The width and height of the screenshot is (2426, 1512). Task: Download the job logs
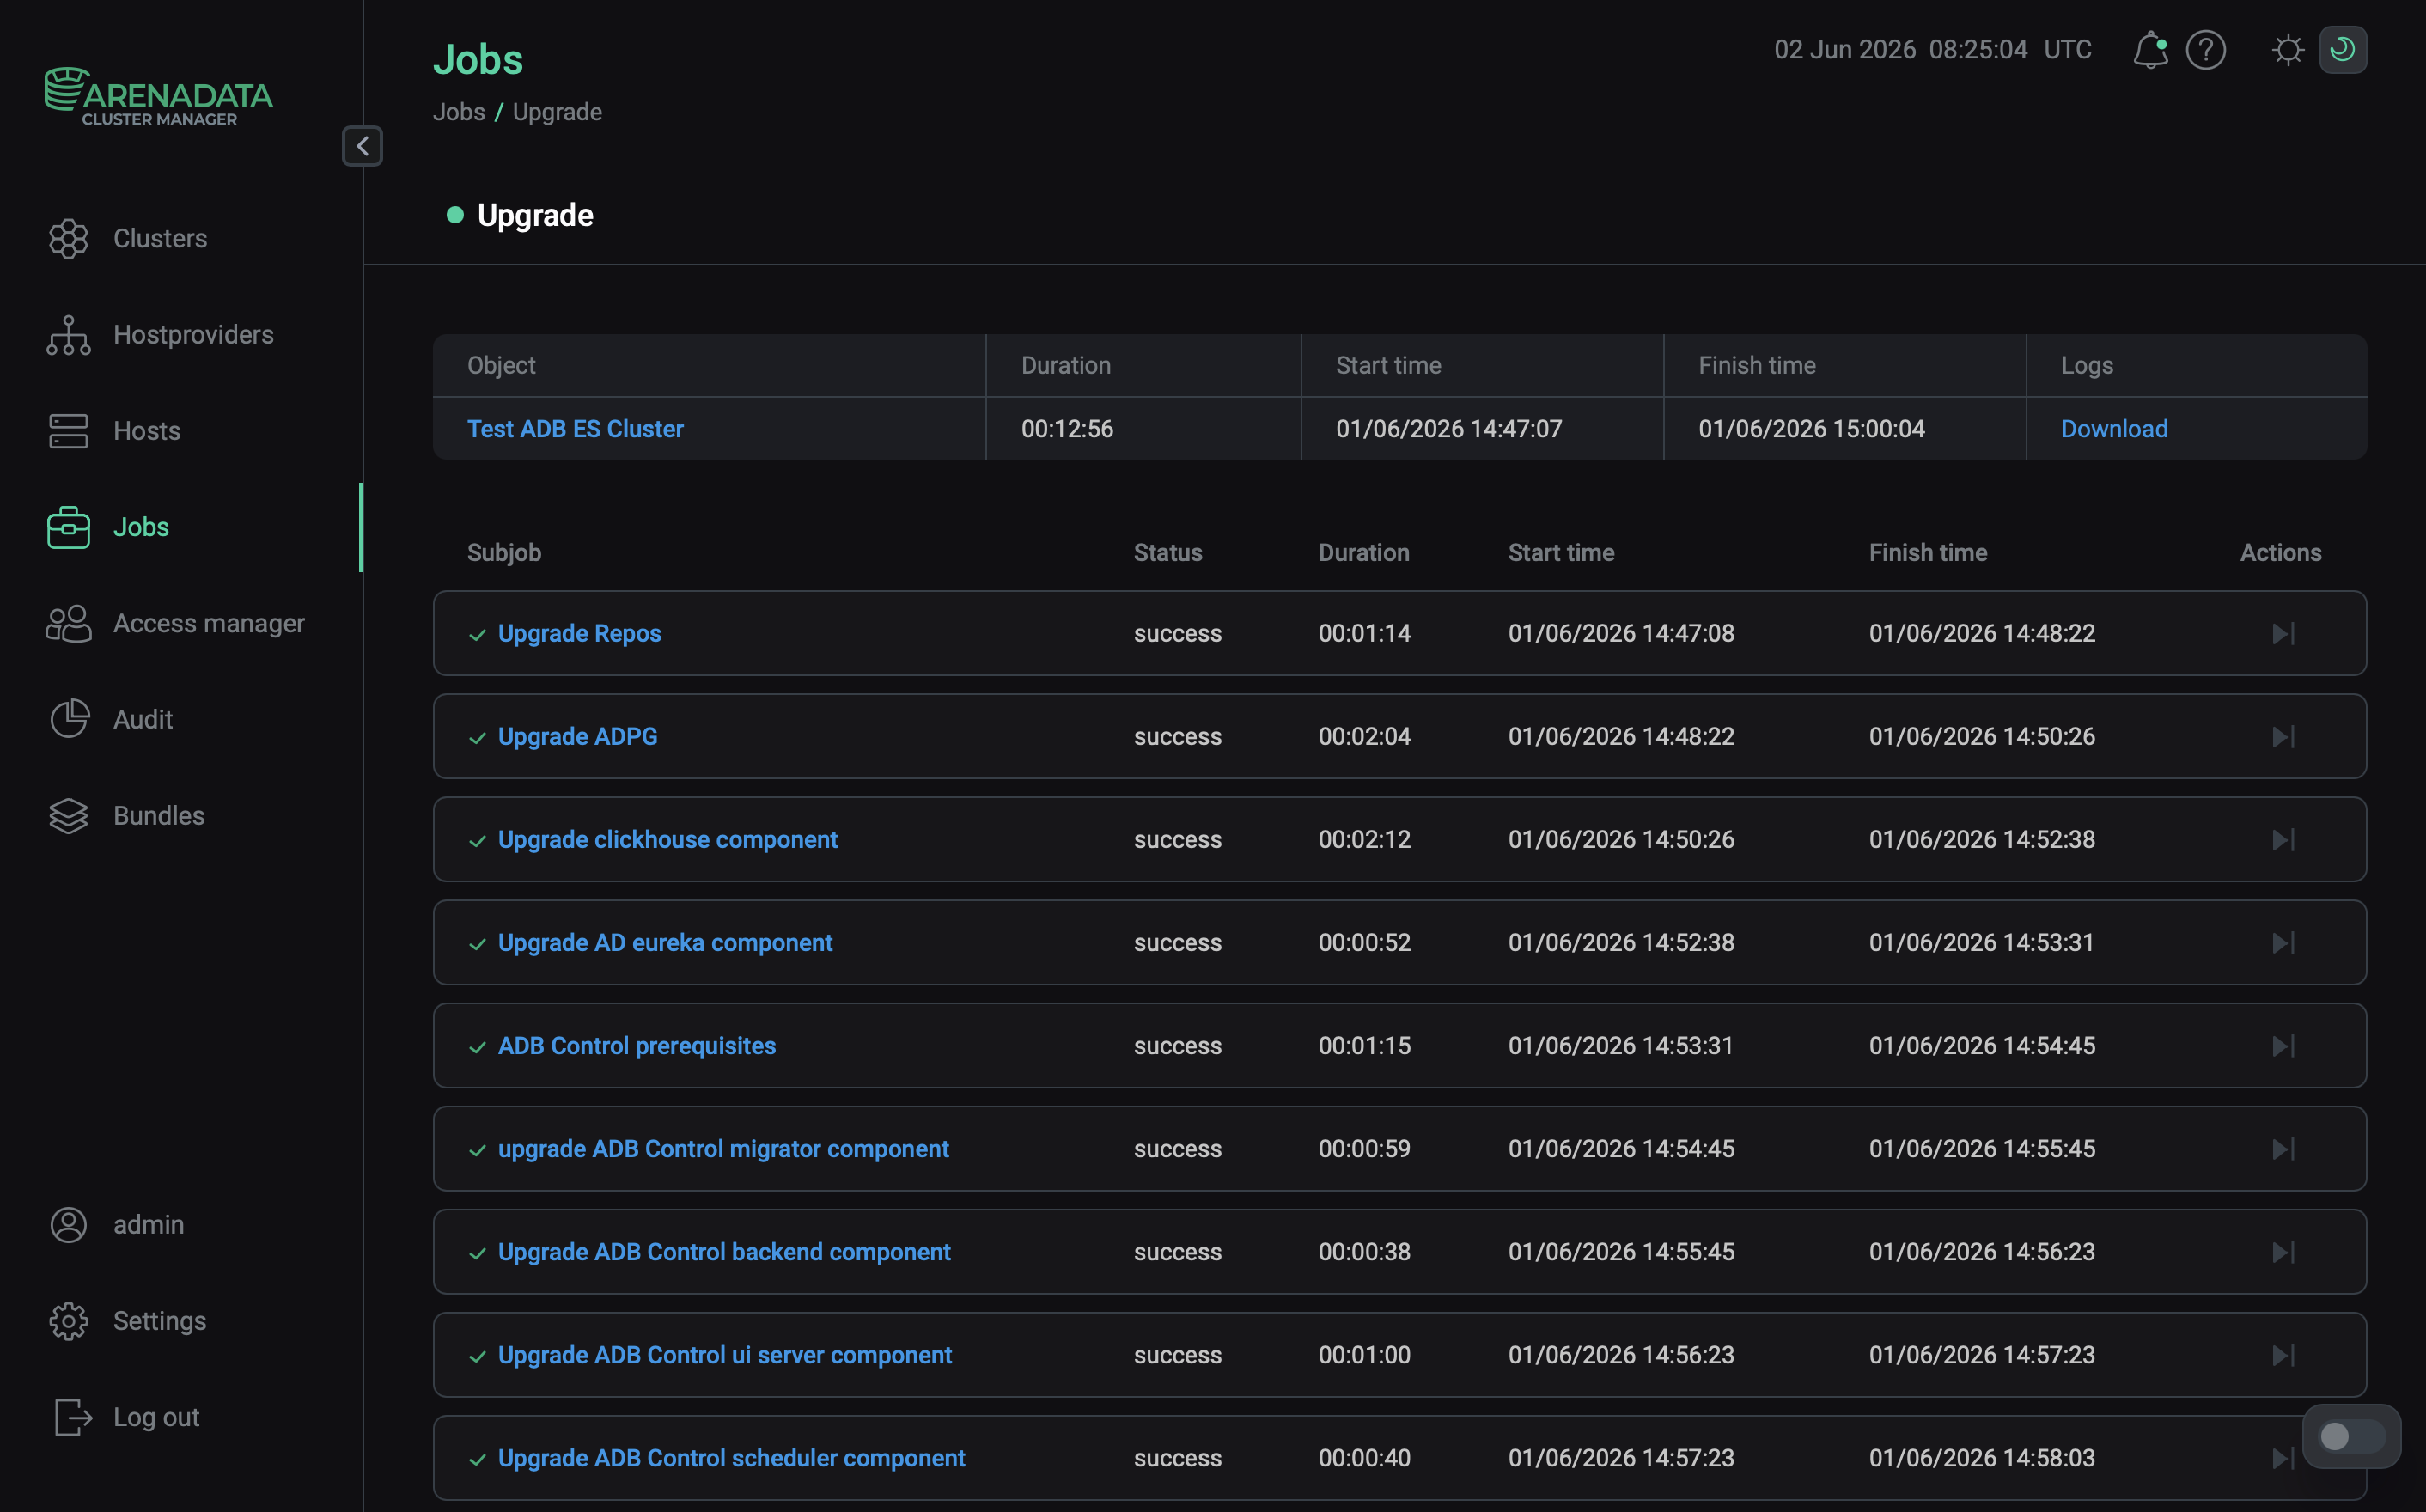[2114, 428]
